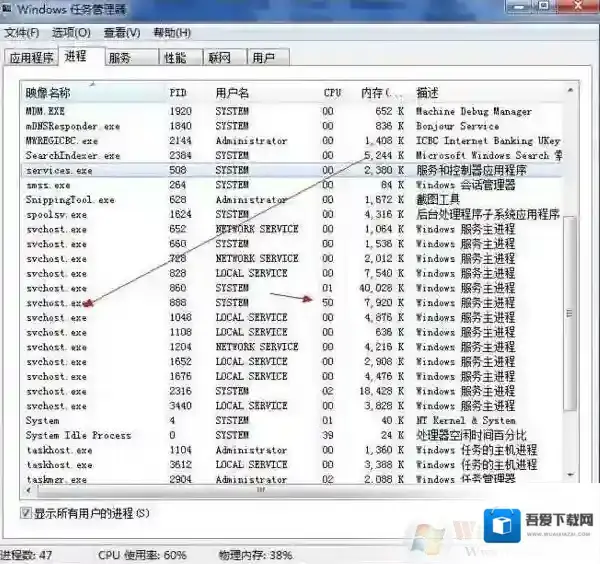Image resolution: width=600 pixels, height=564 pixels.
Task: Switch to the 应用程序 tab
Action: click(x=31, y=58)
